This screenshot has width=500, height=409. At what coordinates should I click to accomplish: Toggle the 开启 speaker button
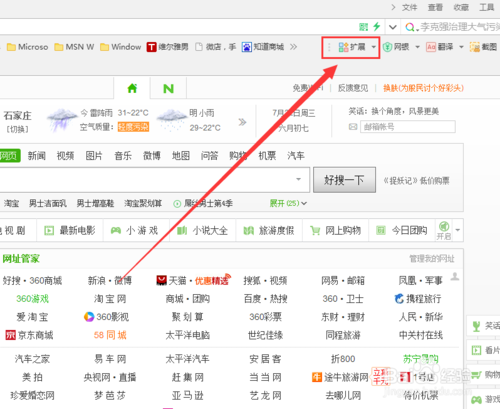click(444, 230)
